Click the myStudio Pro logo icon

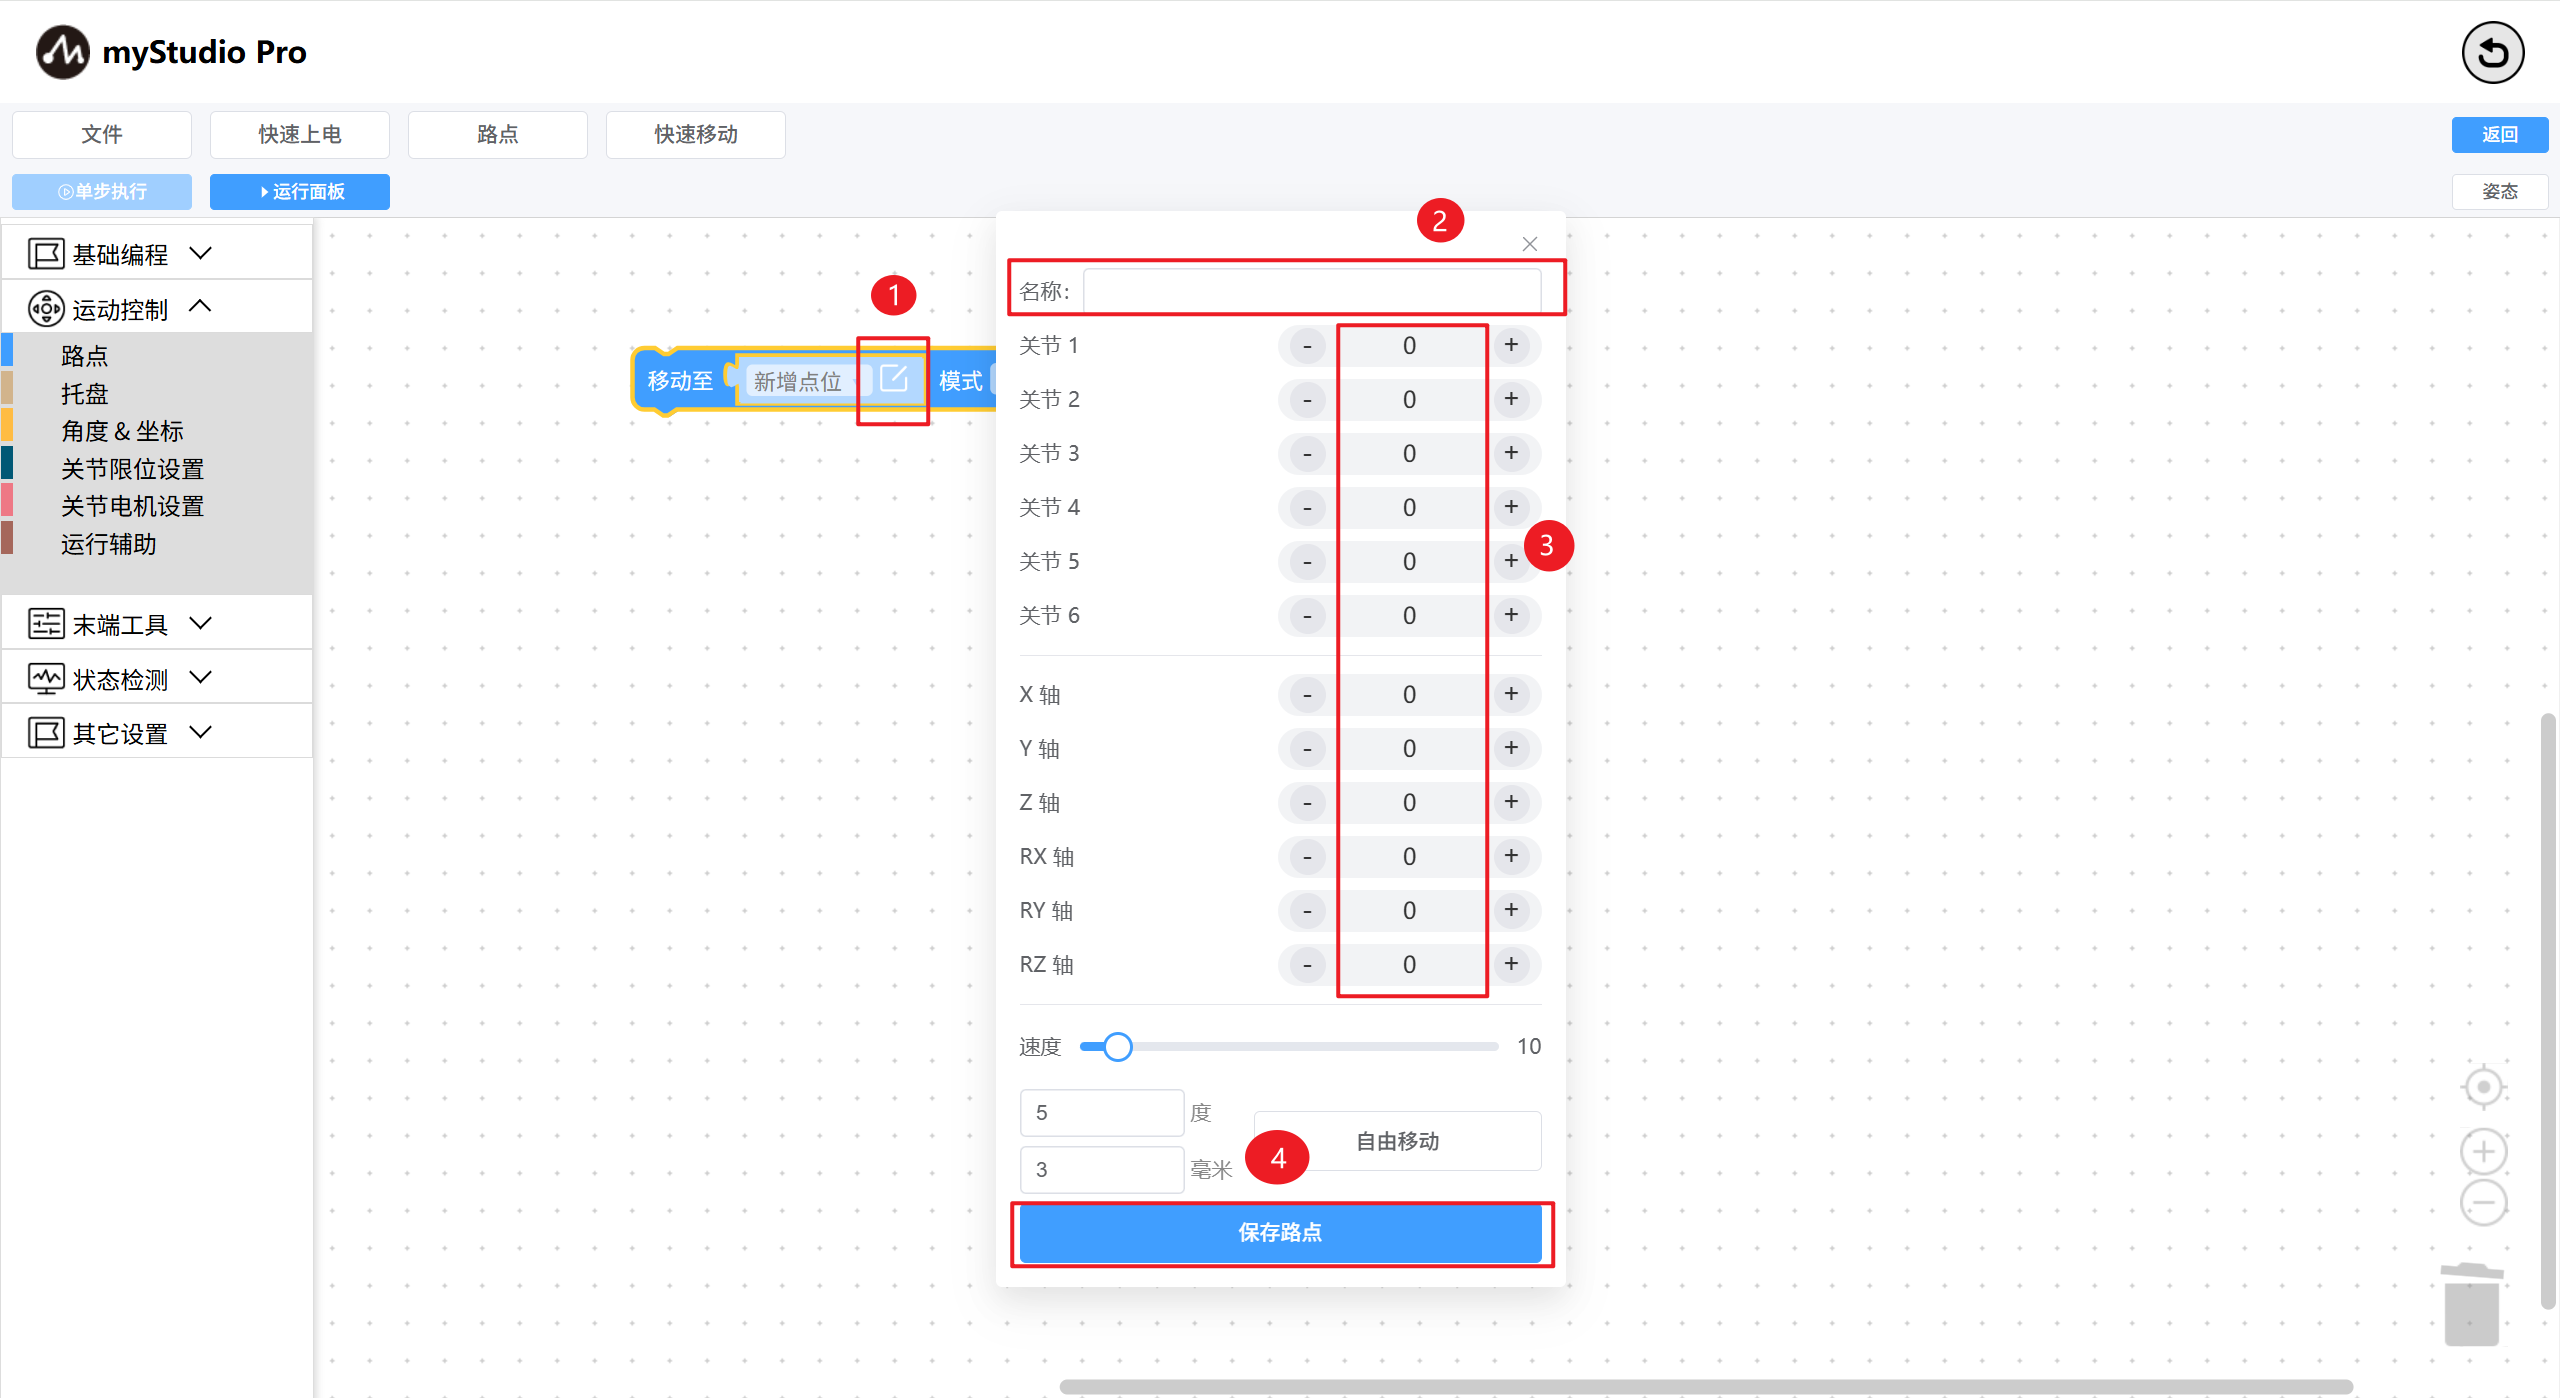click(x=62, y=52)
